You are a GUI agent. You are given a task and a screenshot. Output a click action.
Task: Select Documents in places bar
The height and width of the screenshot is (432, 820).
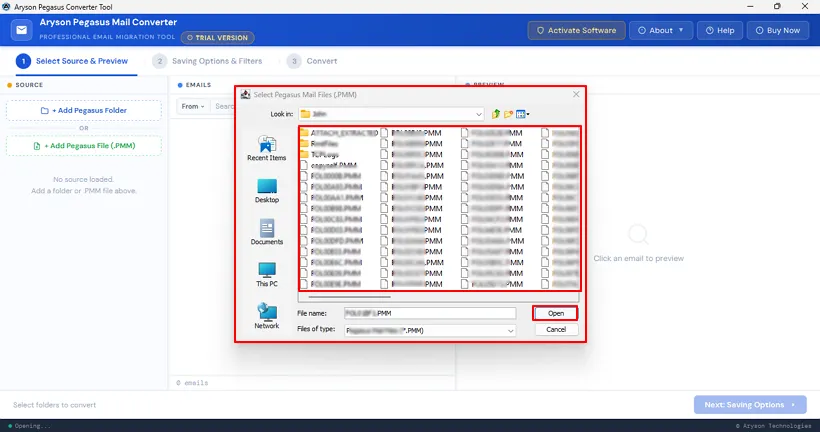pyautogui.click(x=267, y=232)
